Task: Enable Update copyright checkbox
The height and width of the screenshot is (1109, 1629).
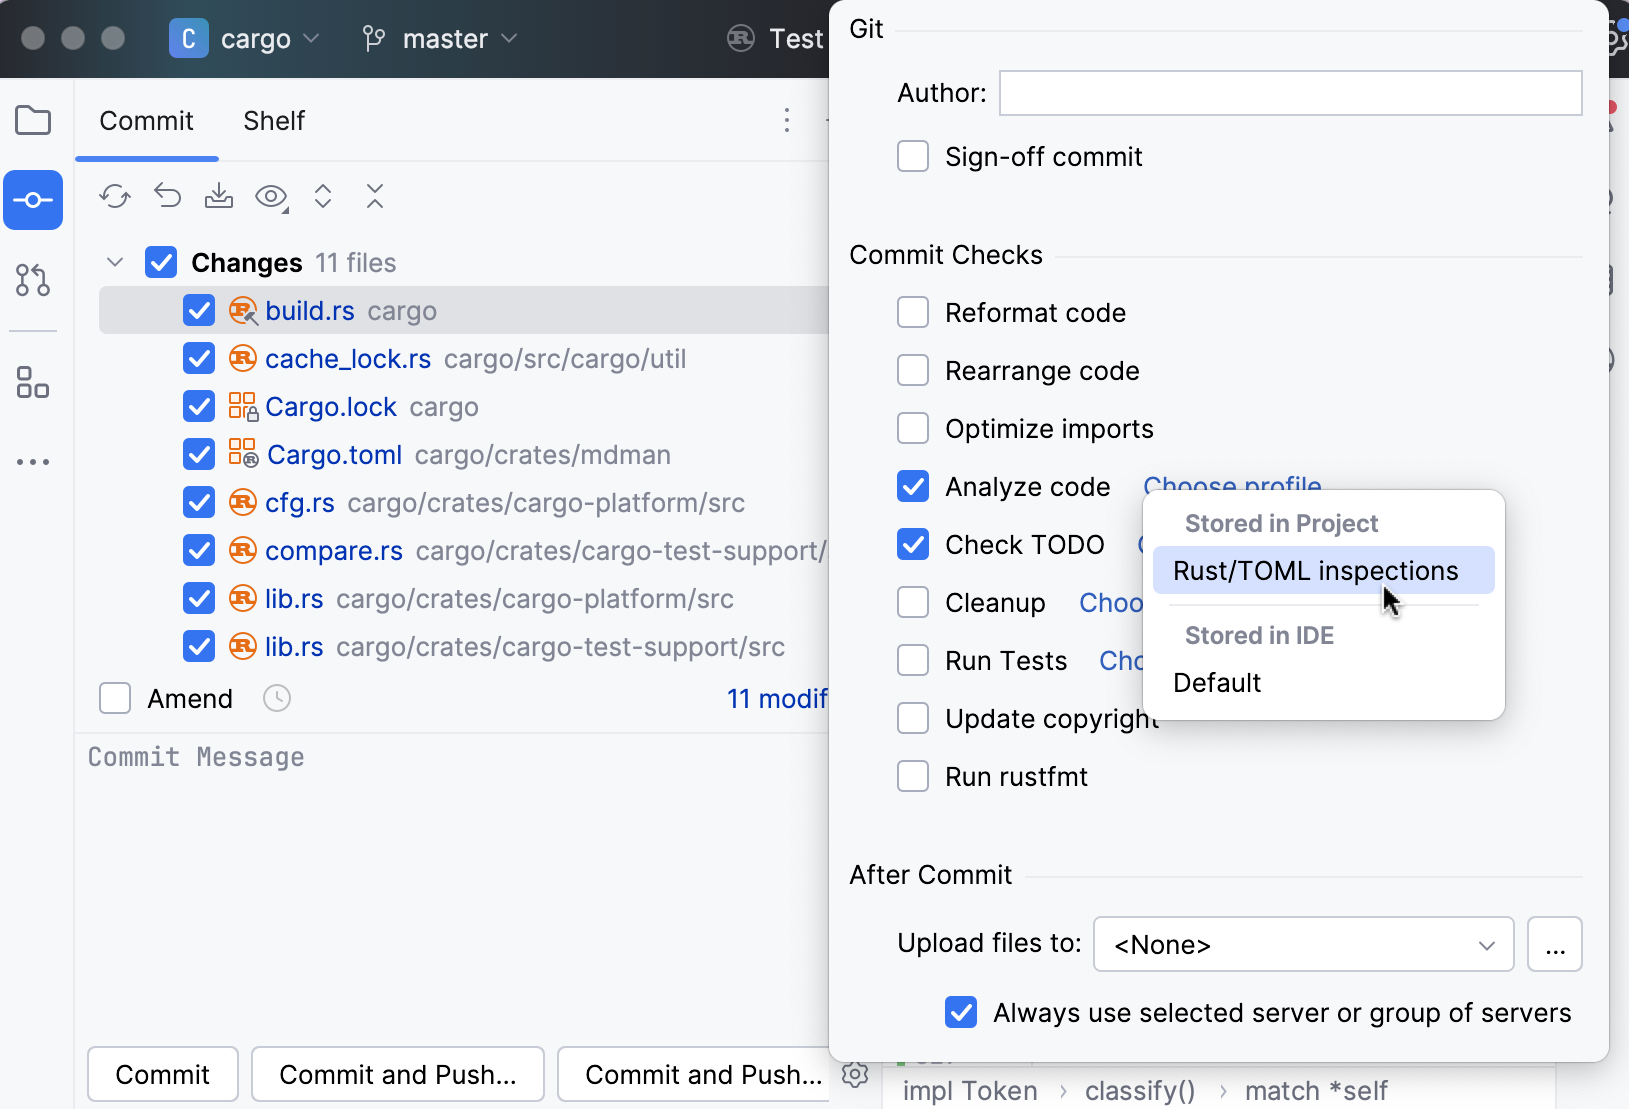Action: [x=913, y=719]
